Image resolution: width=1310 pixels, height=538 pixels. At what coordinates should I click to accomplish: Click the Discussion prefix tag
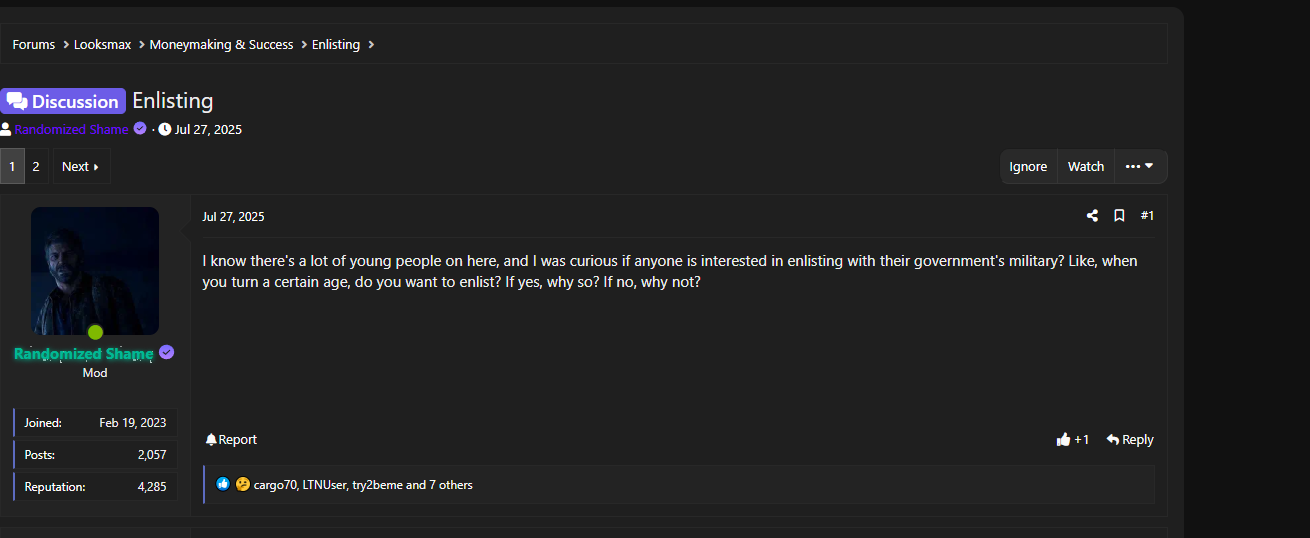[x=63, y=101]
